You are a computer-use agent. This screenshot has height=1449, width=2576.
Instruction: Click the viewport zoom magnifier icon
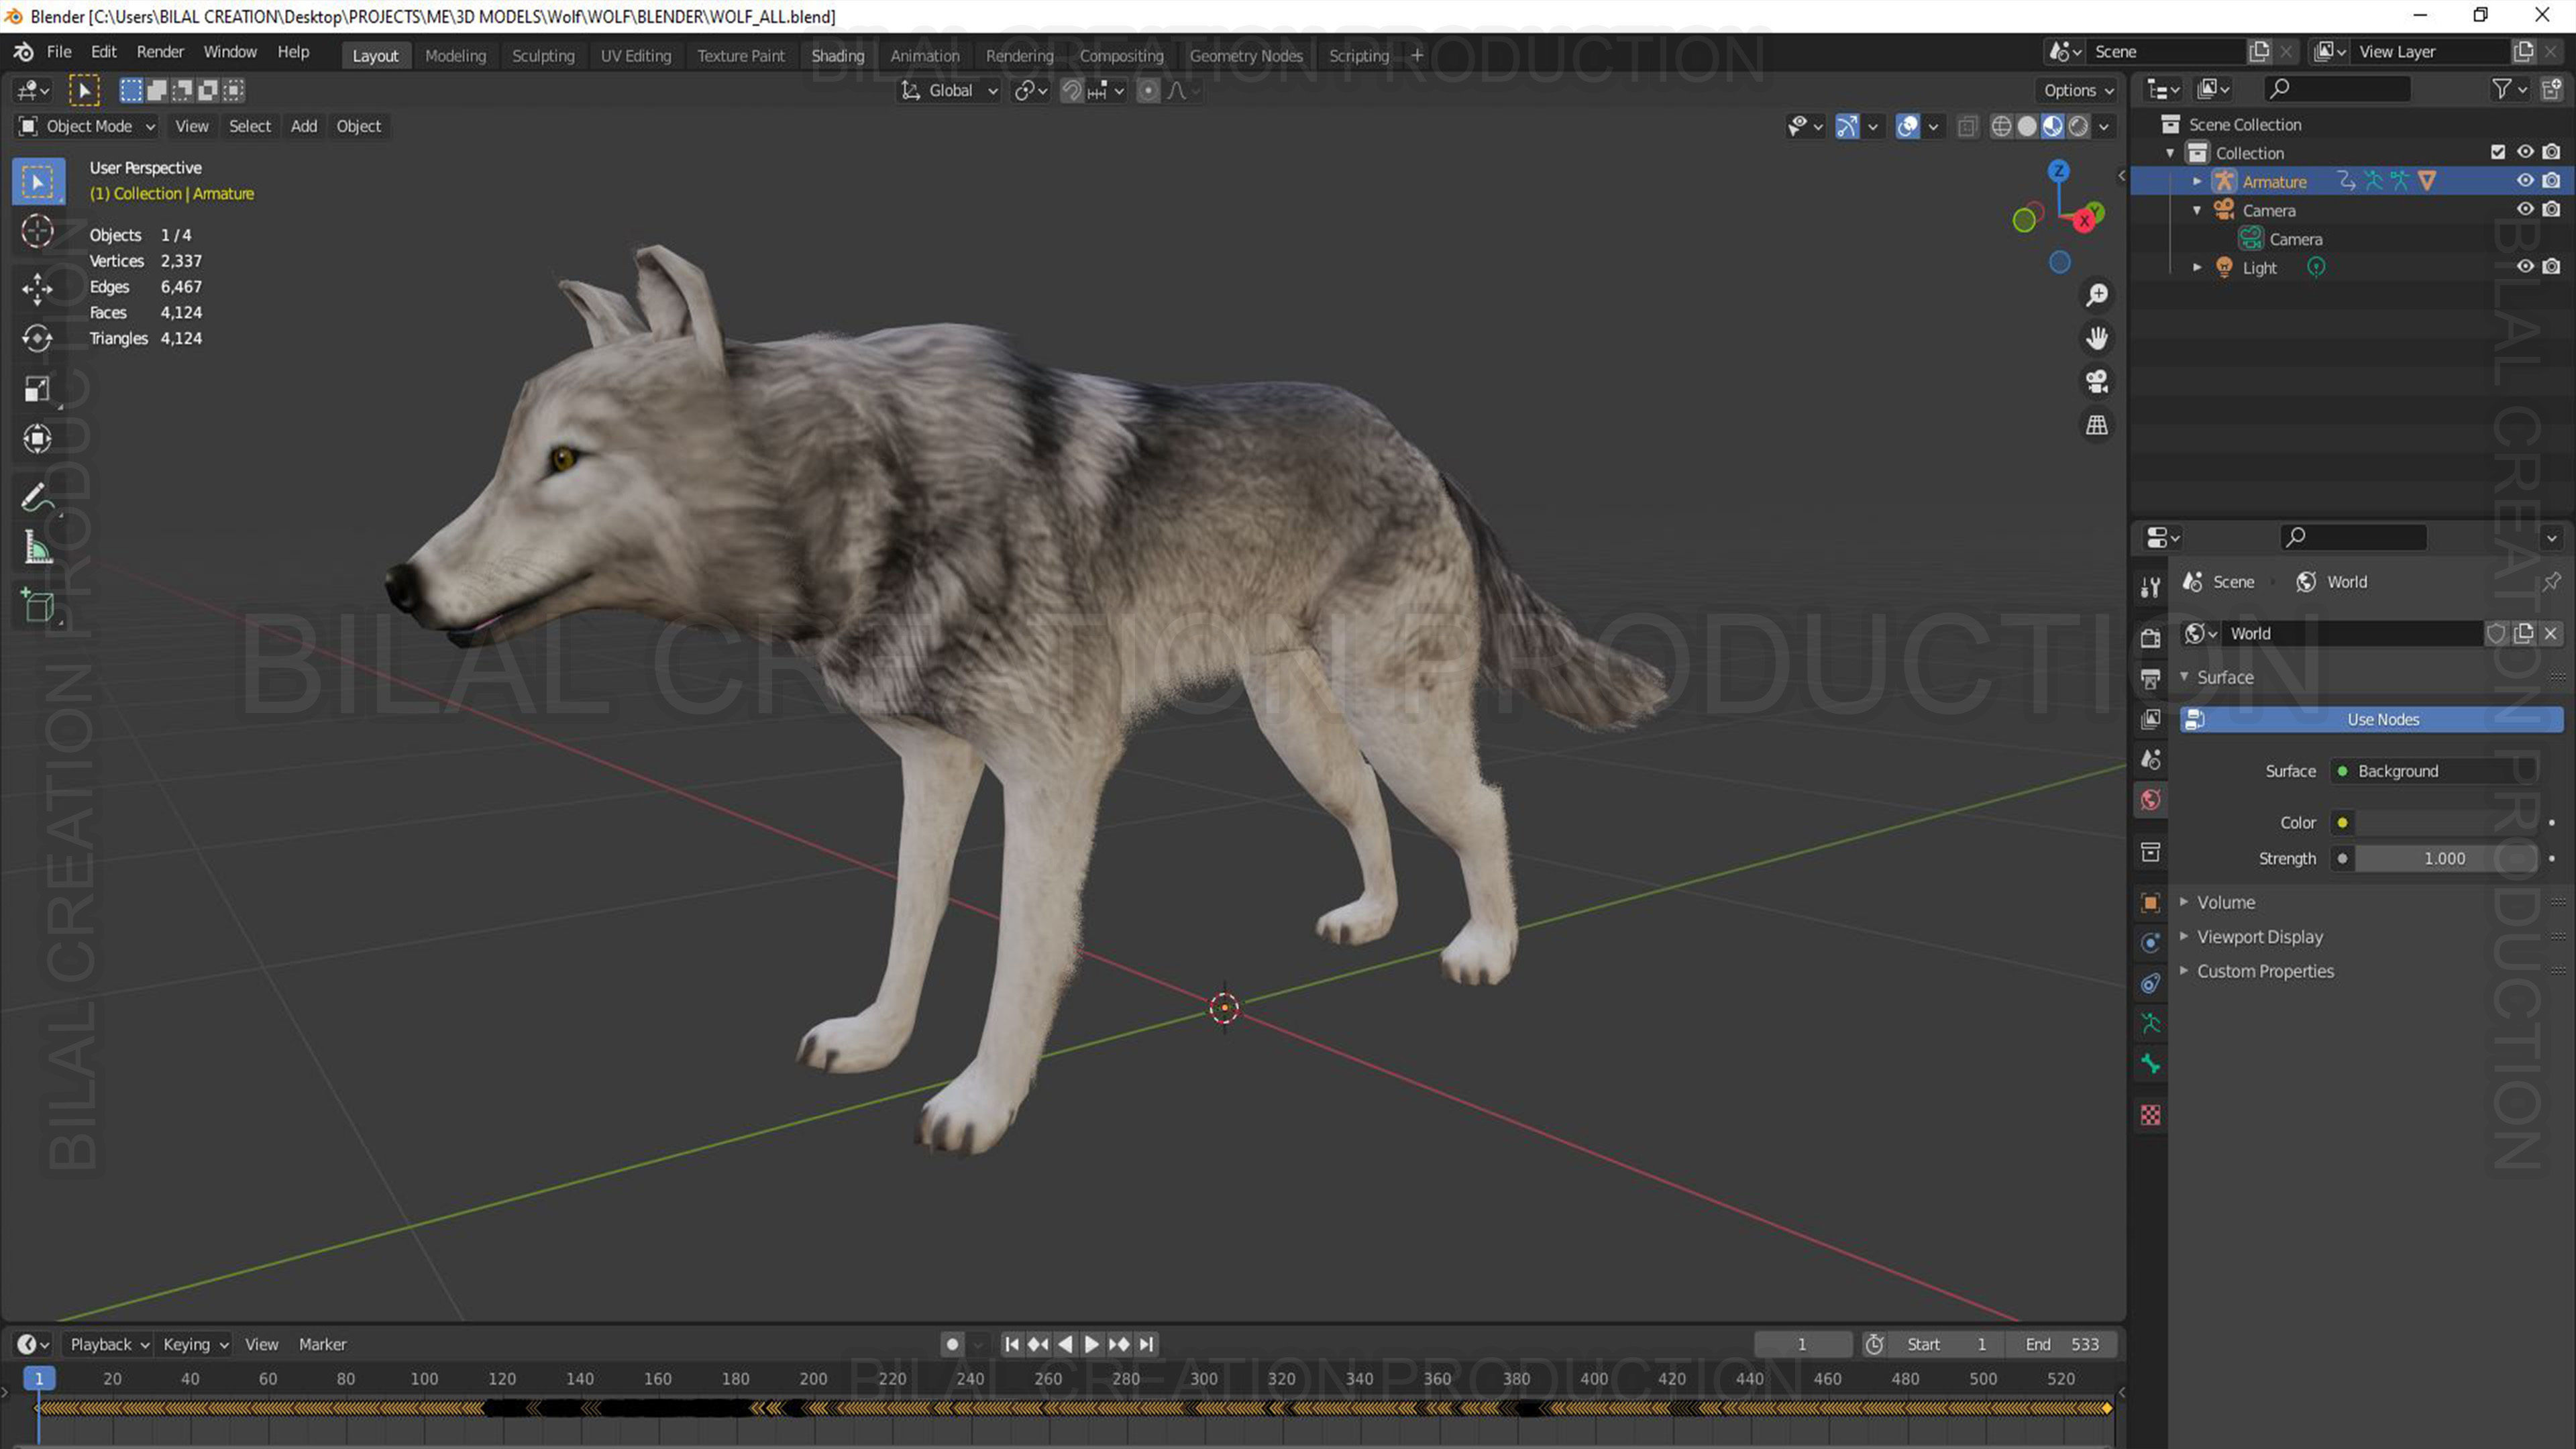2097,295
